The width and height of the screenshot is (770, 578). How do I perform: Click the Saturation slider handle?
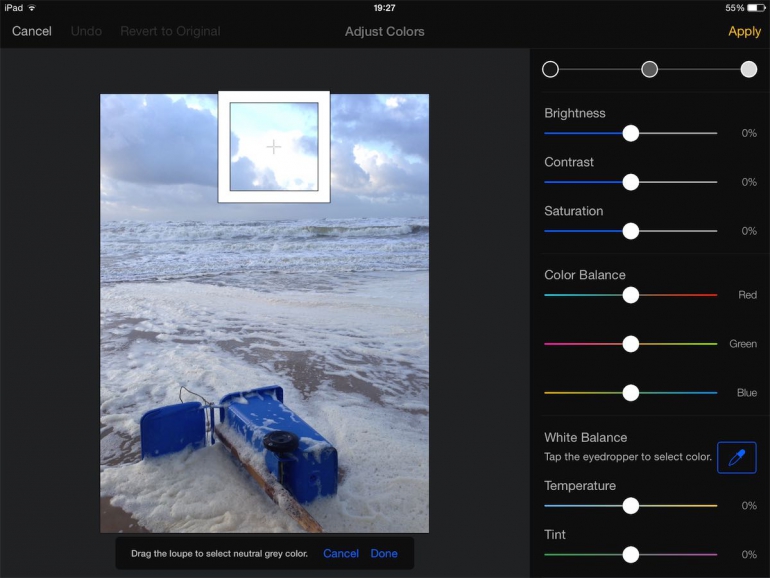(x=630, y=231)
